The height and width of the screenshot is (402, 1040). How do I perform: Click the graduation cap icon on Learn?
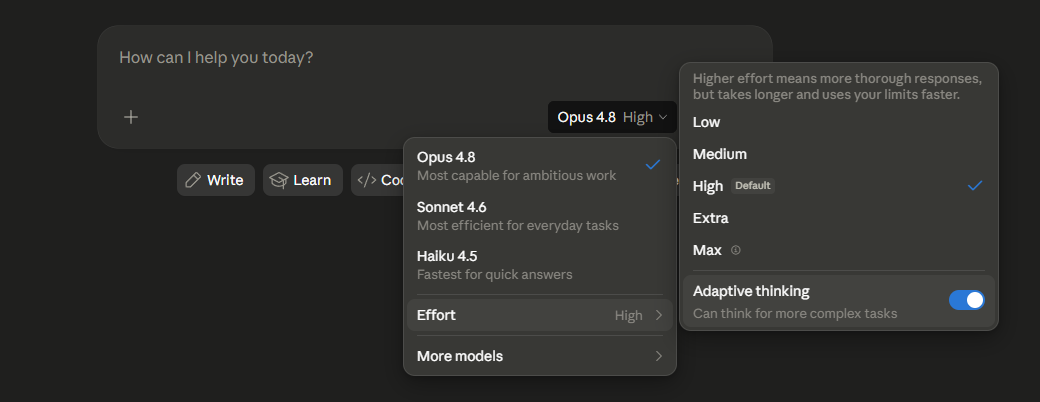coord(279,180)
